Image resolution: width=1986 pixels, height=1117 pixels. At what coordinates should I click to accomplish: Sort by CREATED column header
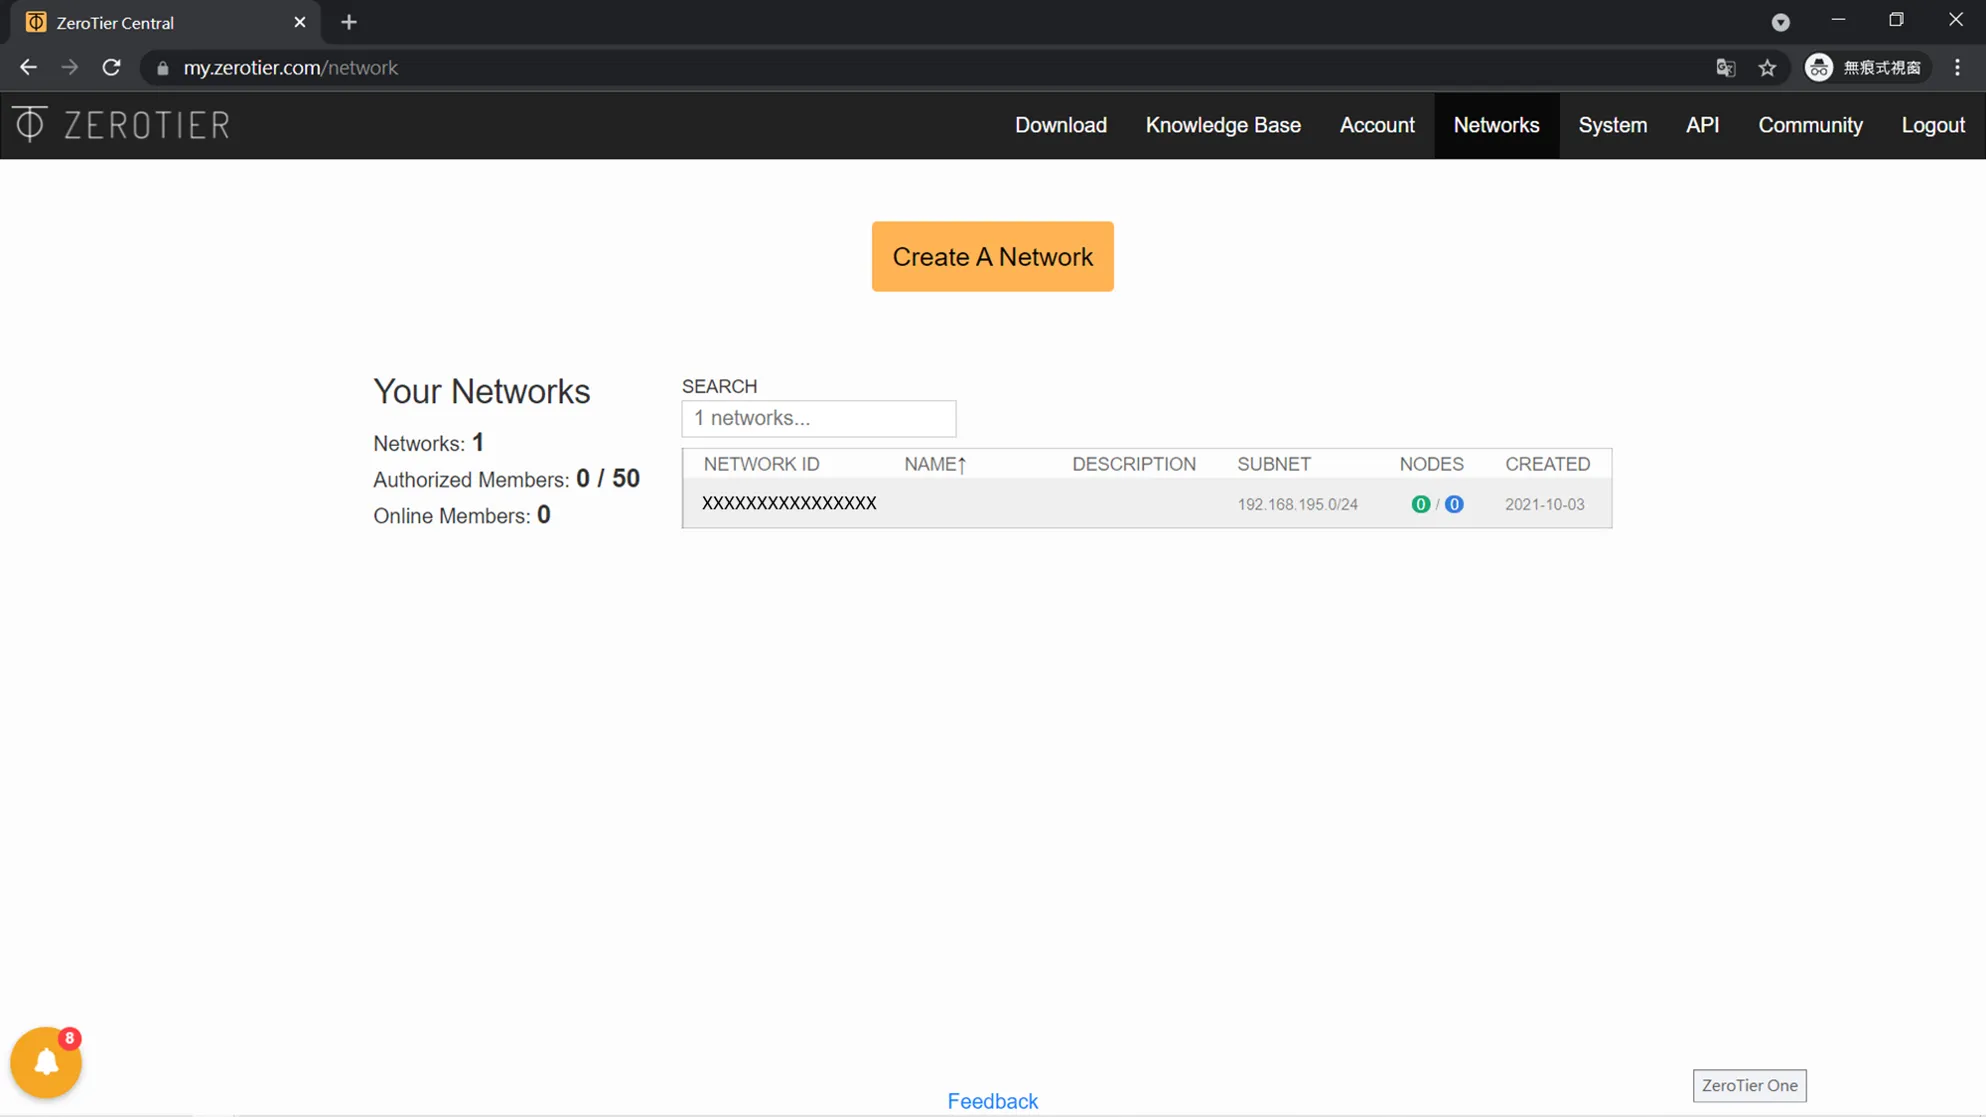(1547, 464)
